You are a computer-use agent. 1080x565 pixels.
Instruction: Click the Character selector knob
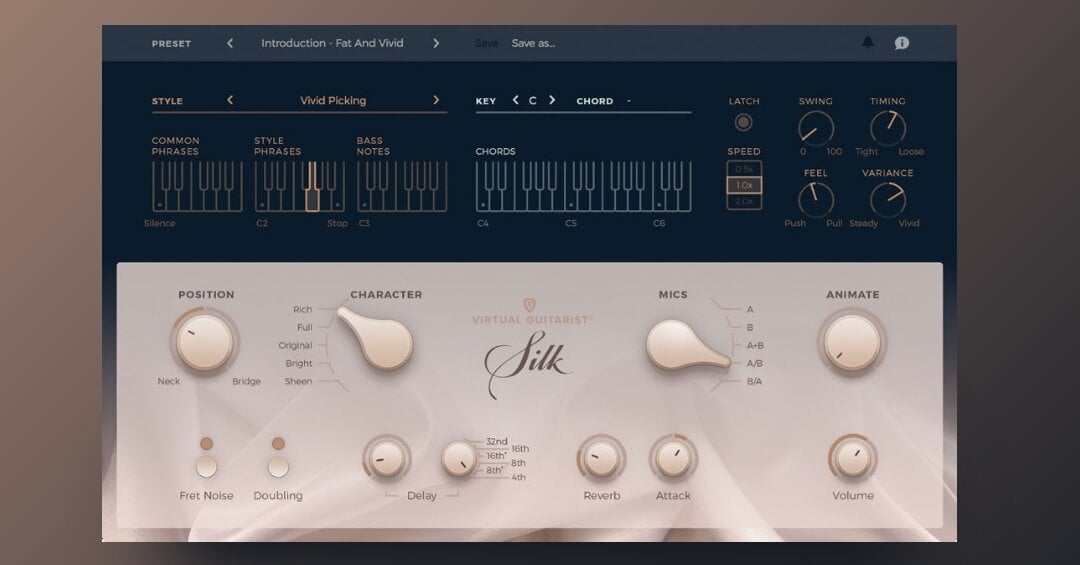(x=377, y=338)
